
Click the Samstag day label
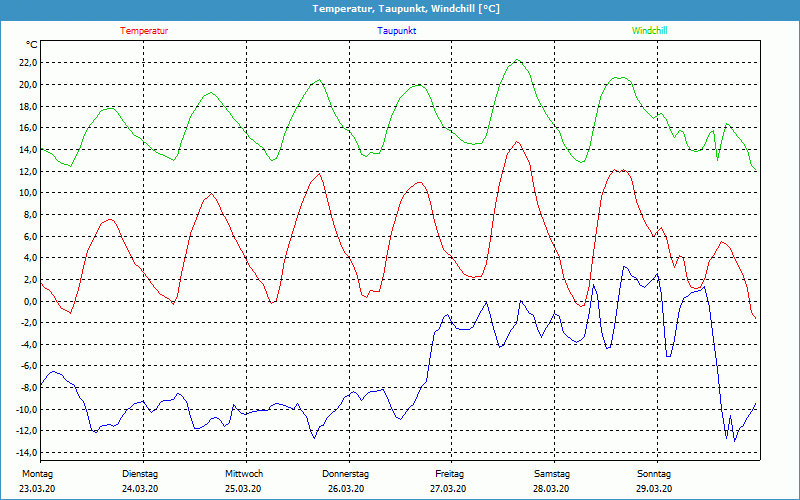pos(552,474)
